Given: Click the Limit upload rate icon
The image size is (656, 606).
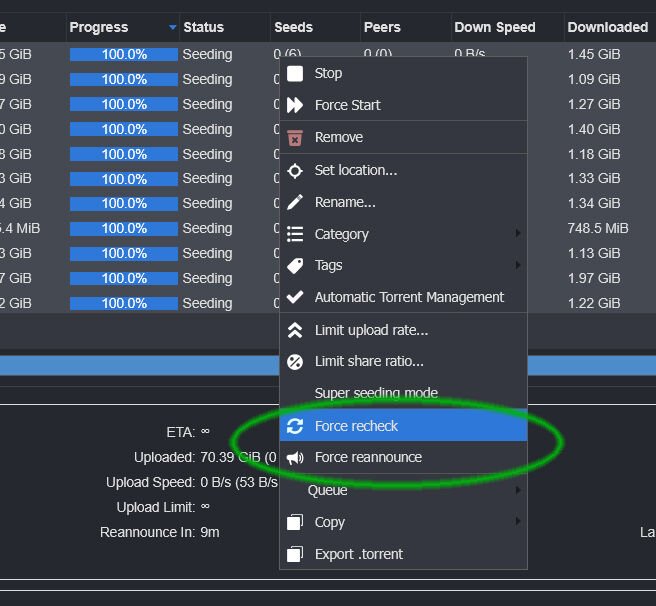Looking at the screenshot, I should pos(295,330).
